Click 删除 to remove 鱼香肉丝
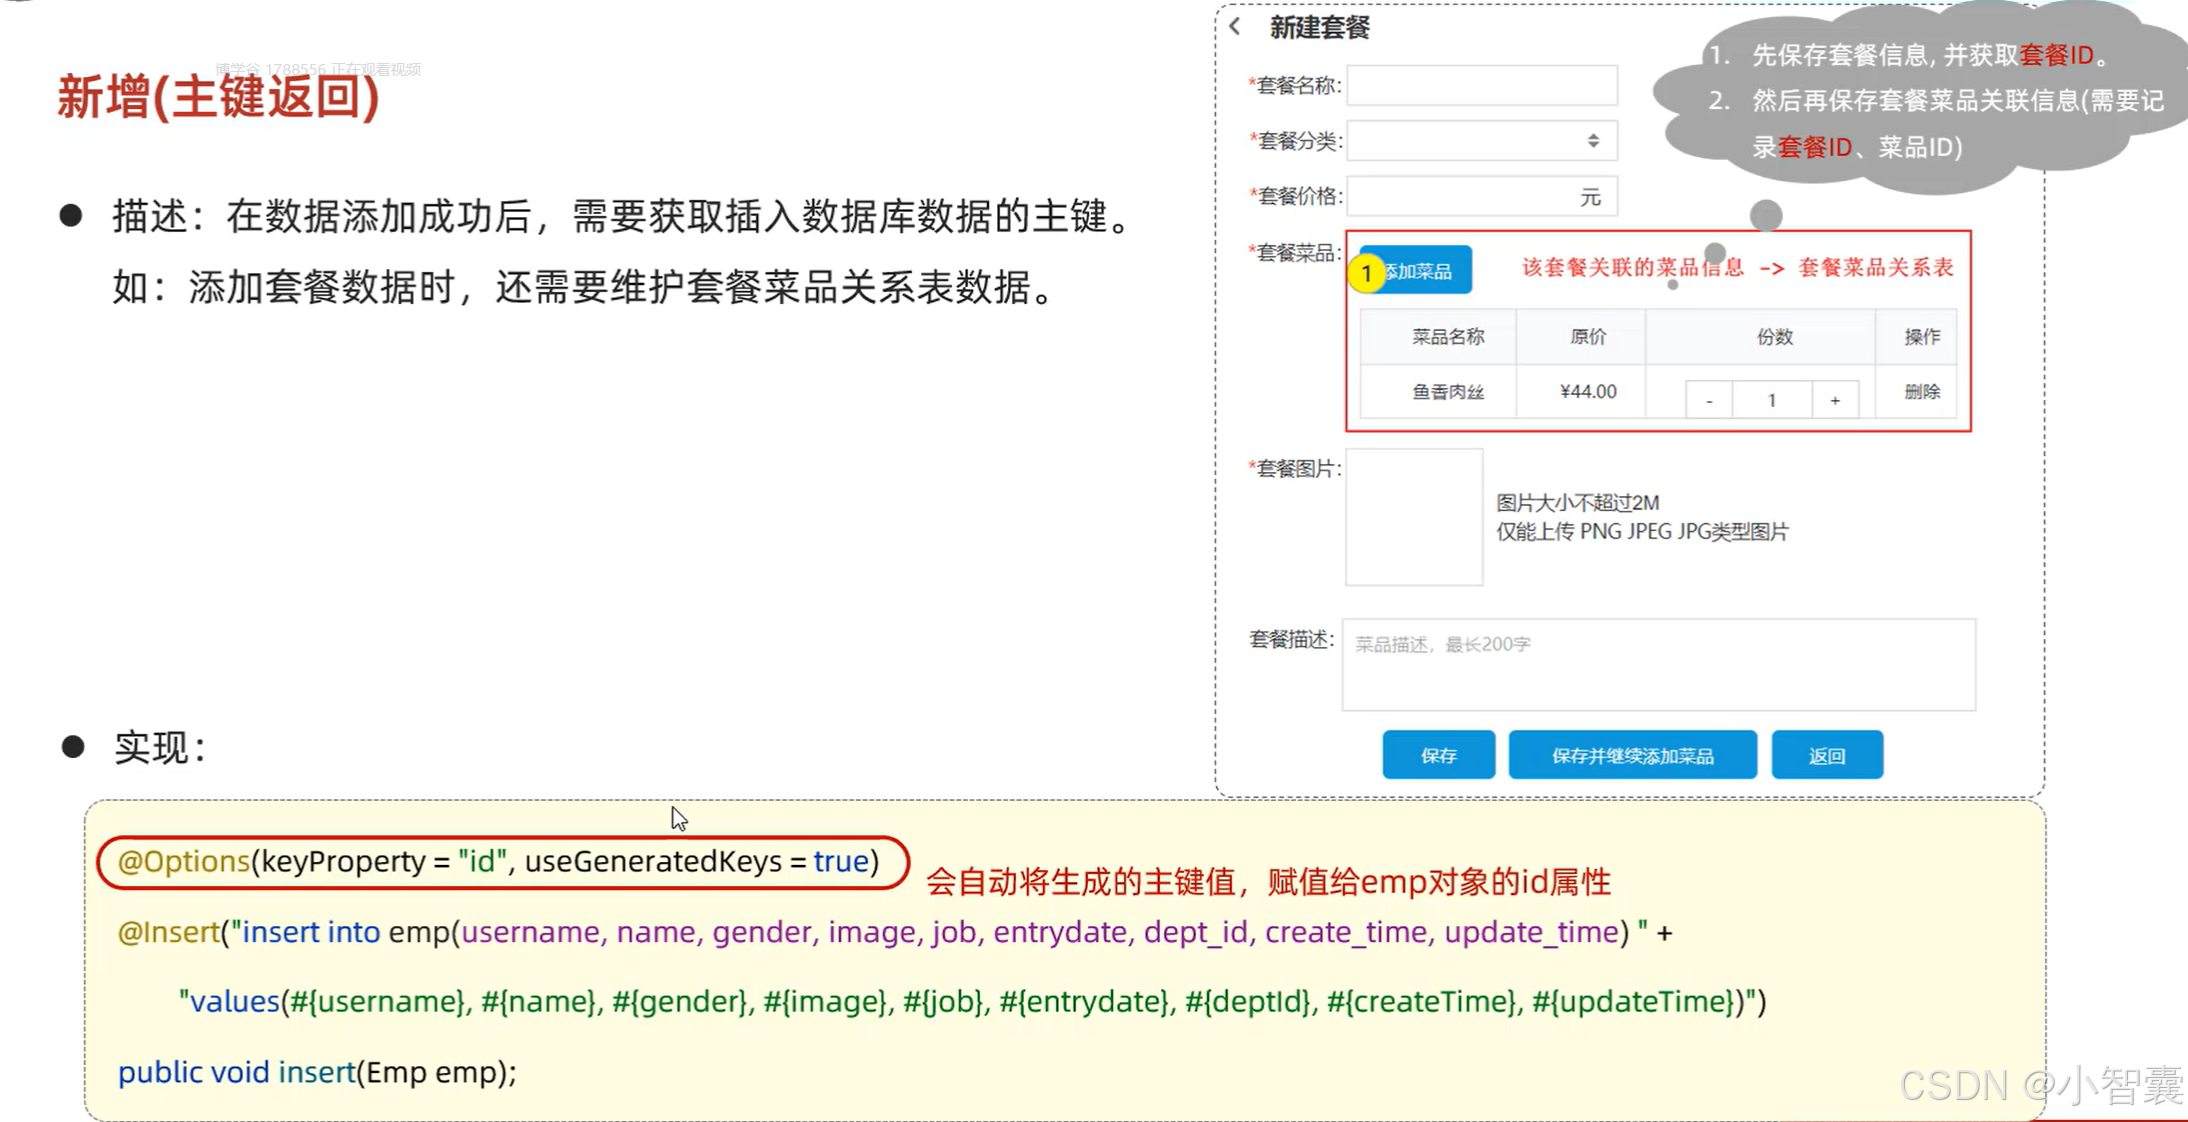Image resolution: width=2188 pixels, height=1122 pixels. coord(1918,392)
